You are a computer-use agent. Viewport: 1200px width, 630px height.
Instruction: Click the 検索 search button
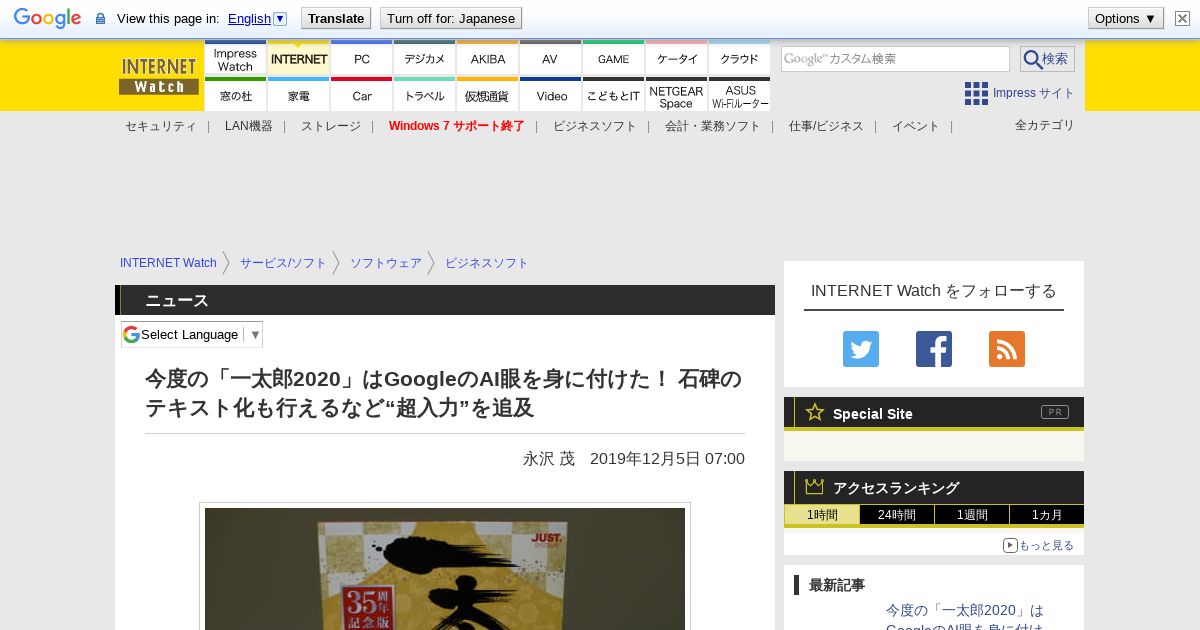[1047, 59]
